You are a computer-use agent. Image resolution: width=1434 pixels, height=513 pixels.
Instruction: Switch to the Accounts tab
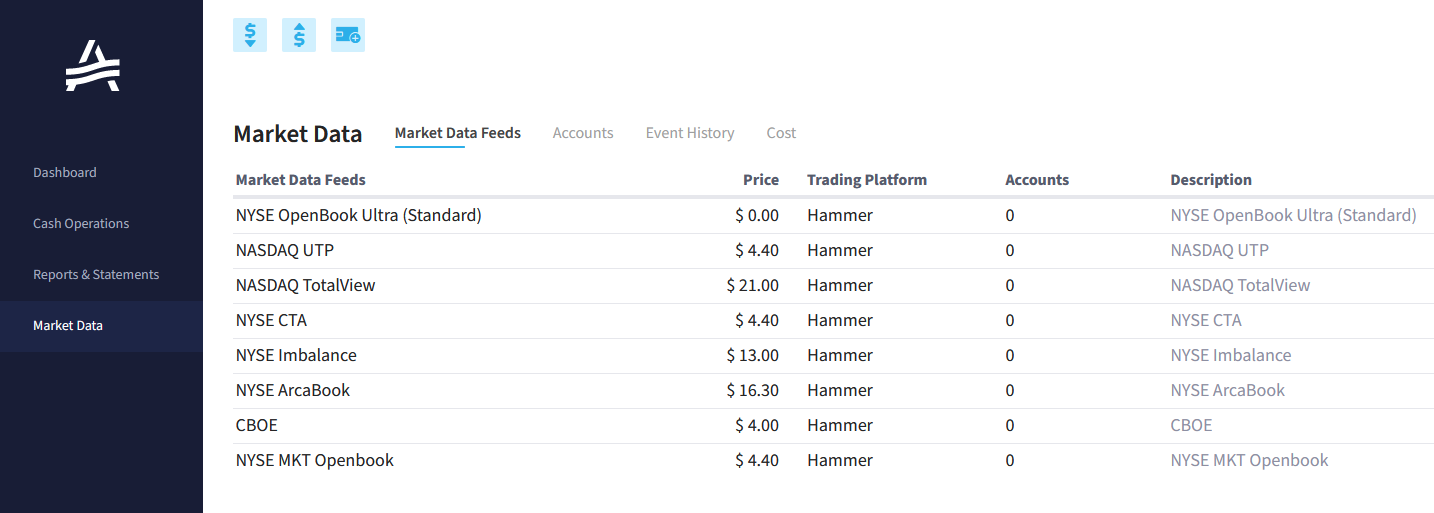click(x=583, y=133)
